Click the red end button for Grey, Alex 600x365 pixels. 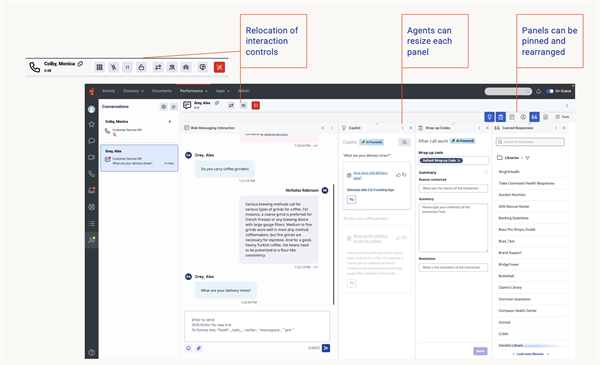point(256,106)
